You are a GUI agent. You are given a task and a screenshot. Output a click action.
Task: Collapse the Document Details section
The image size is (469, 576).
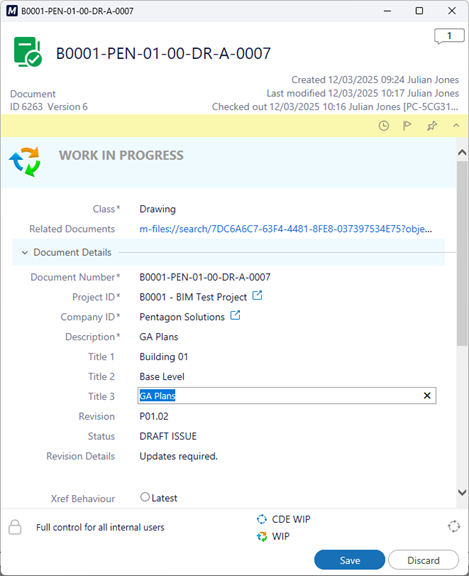tap(25, 252)
